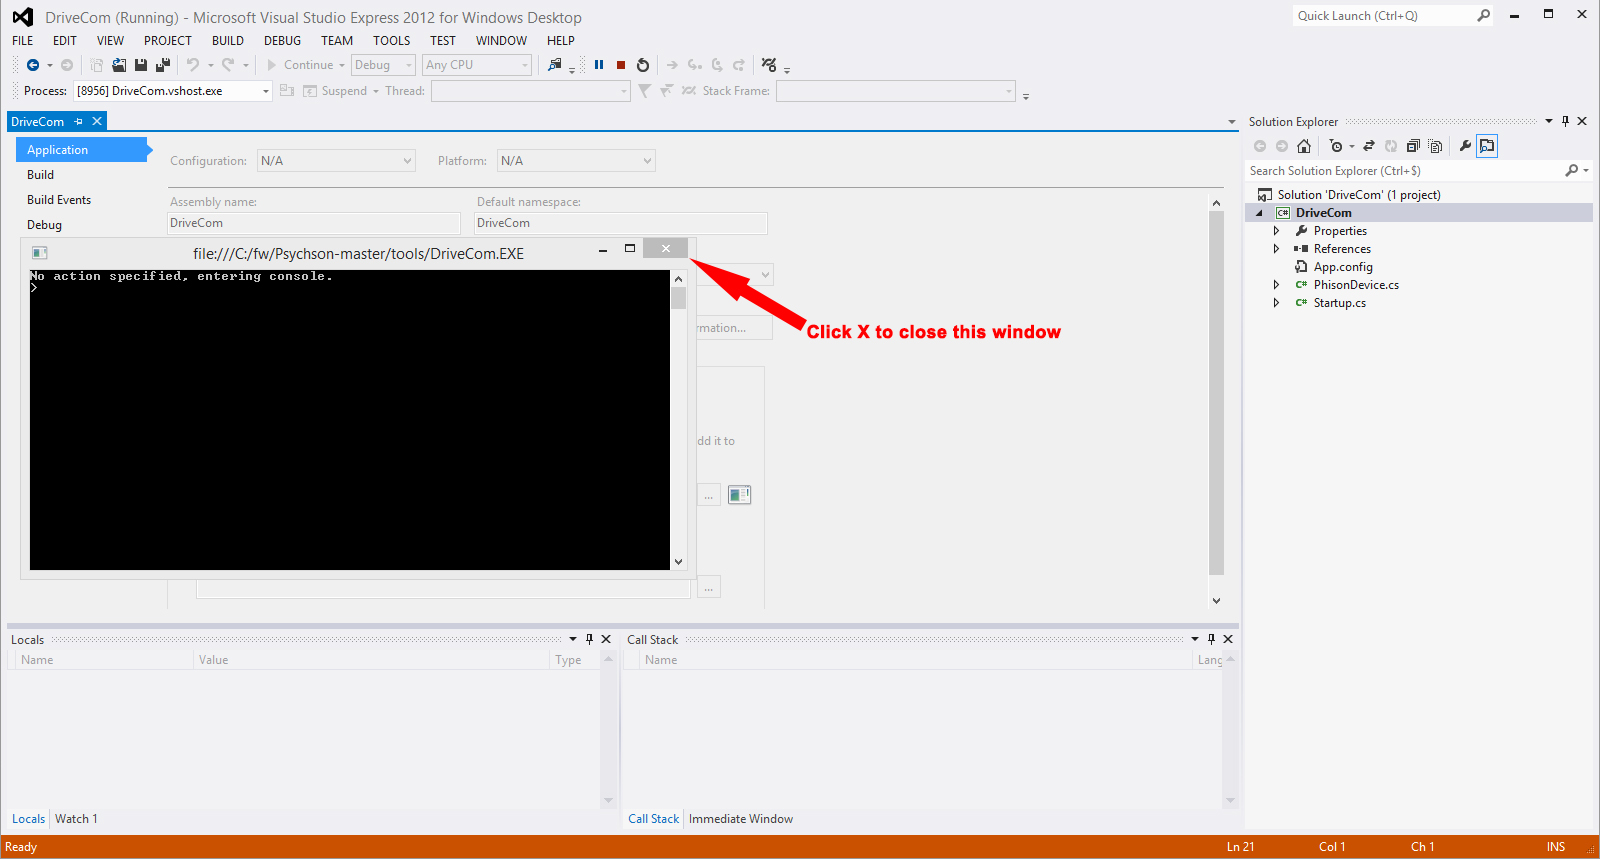Click Sync with Active Document icon
This screenshot has height=859, width=1600.
click(x=1369, y=146)
